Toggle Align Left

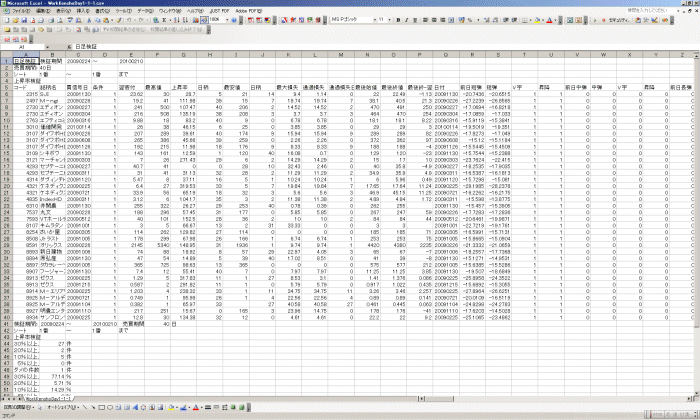click(425, 20)
